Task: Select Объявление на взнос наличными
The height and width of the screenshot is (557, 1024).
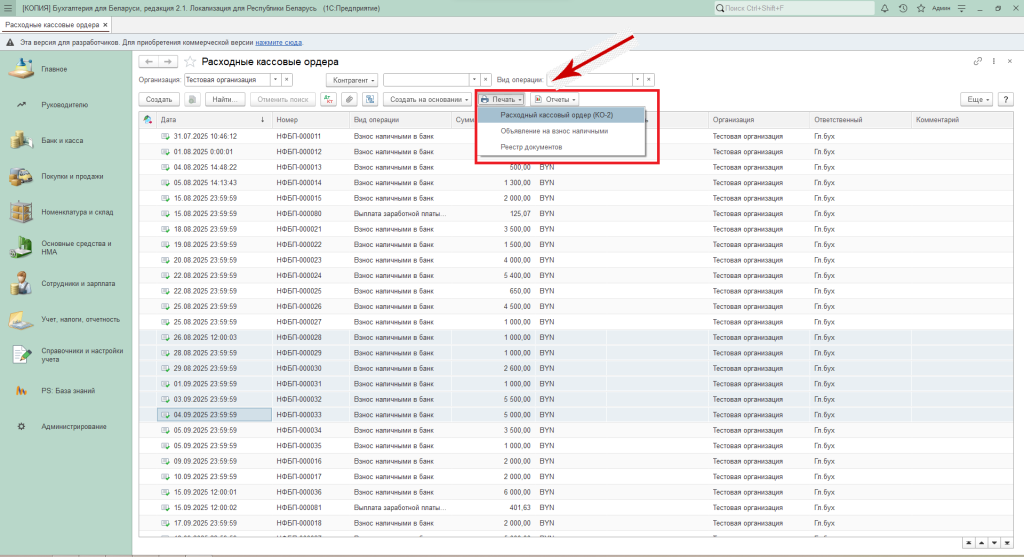Action: click(554, 131)
